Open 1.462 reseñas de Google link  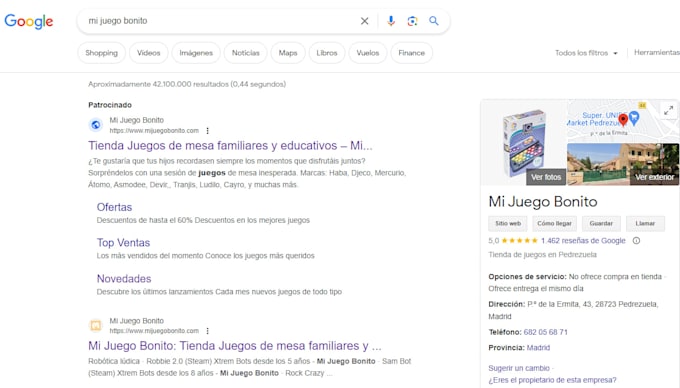(583, 241)
